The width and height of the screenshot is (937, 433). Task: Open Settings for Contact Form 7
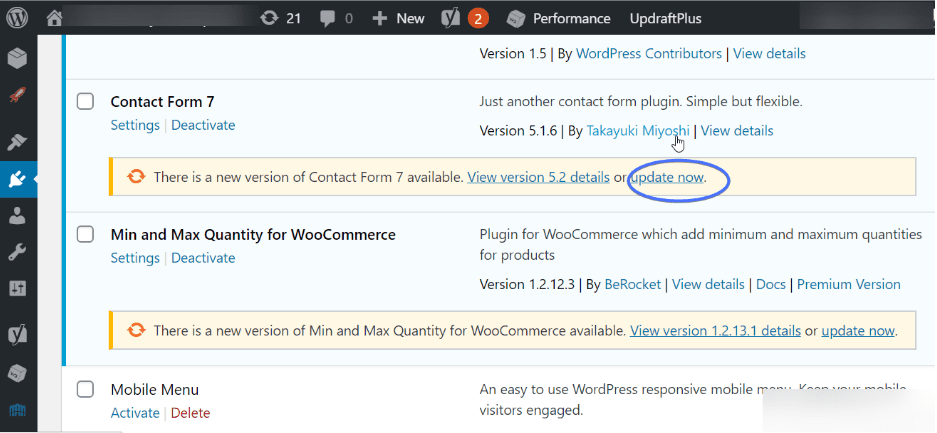coord(135,125)
